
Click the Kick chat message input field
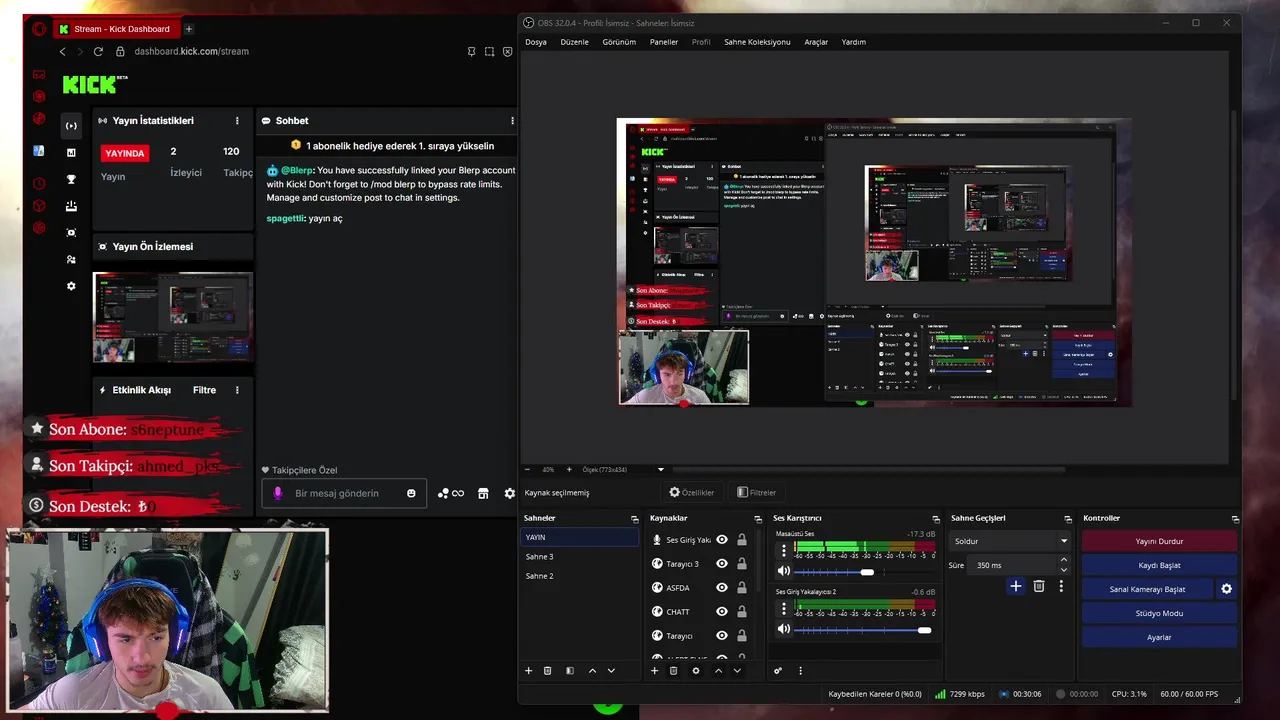coord(345,493)
